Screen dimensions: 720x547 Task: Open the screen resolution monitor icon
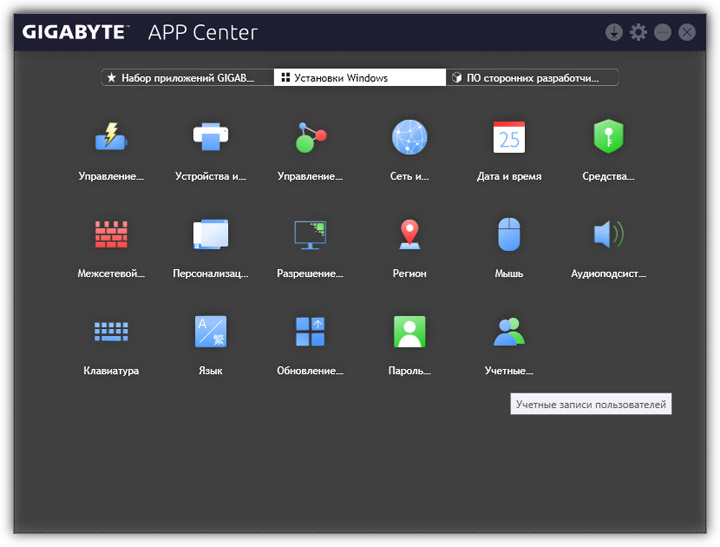(x=310, y=234)
